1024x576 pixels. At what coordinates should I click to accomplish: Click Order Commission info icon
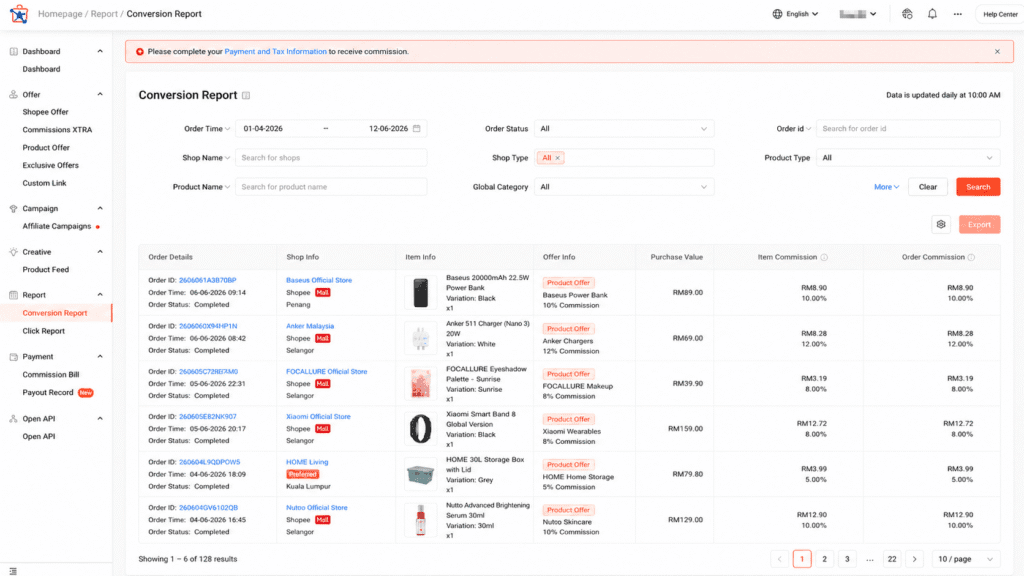pyautogui.click(x=971, y=257)
